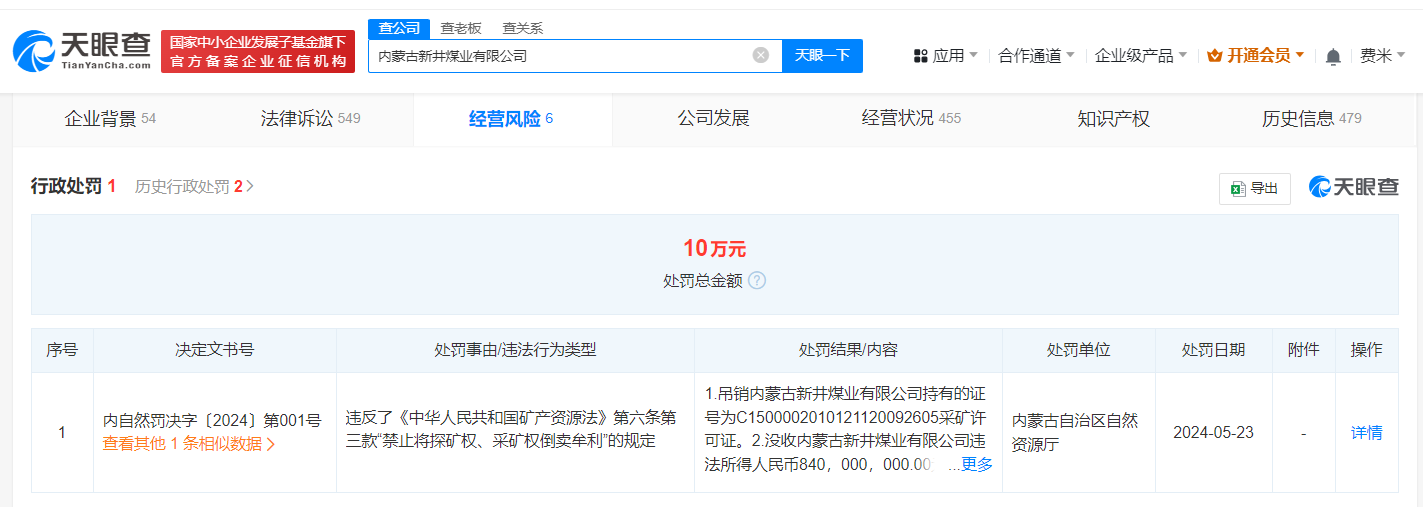
Task: Open the 费米 user menu
Action: tap(1382, 56)
